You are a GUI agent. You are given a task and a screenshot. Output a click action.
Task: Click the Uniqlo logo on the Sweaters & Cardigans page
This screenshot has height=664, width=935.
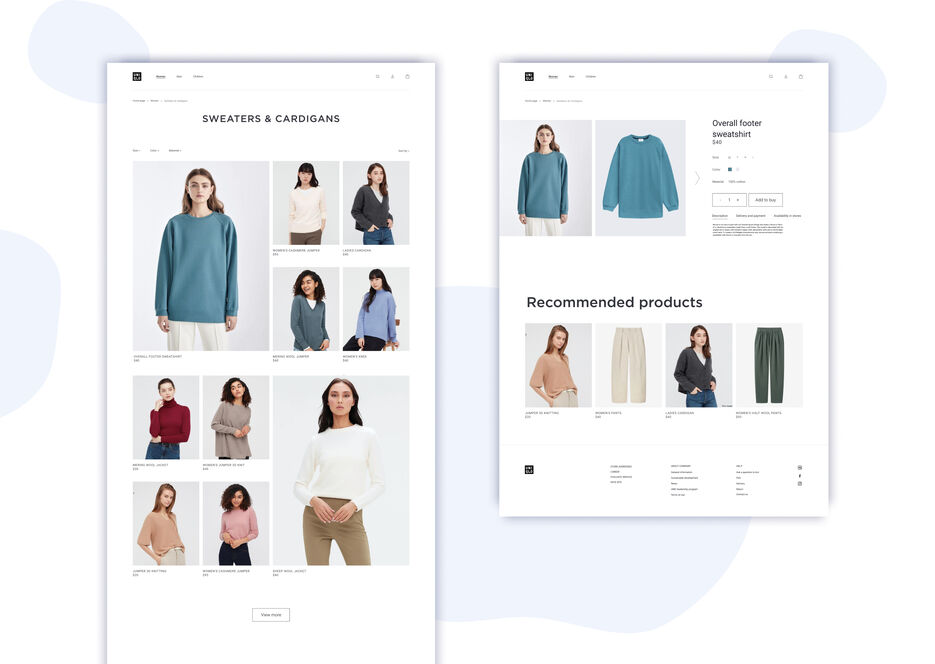pos(137,76)
